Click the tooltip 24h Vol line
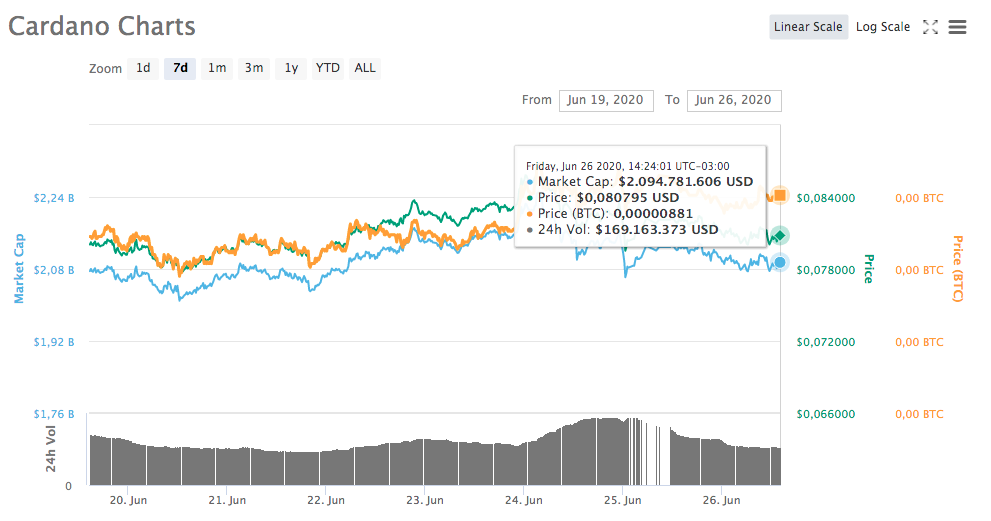Image resolution: width=991 pixels, height=521 pixels. [622, 230]
